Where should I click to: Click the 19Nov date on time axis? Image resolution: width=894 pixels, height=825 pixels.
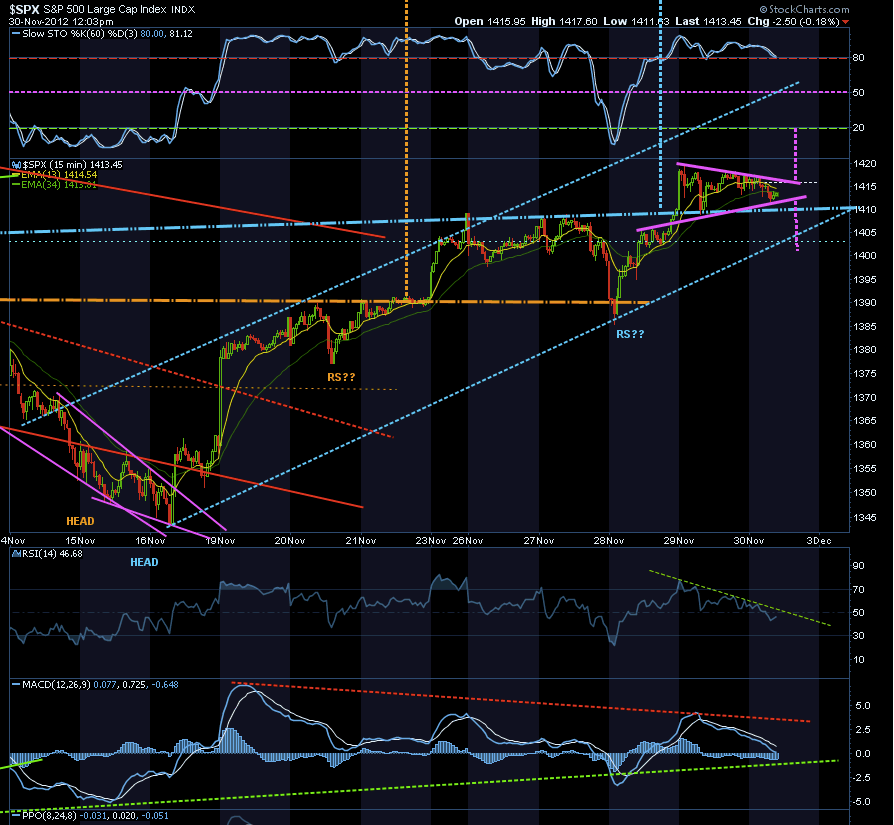(x=220, y=540)
